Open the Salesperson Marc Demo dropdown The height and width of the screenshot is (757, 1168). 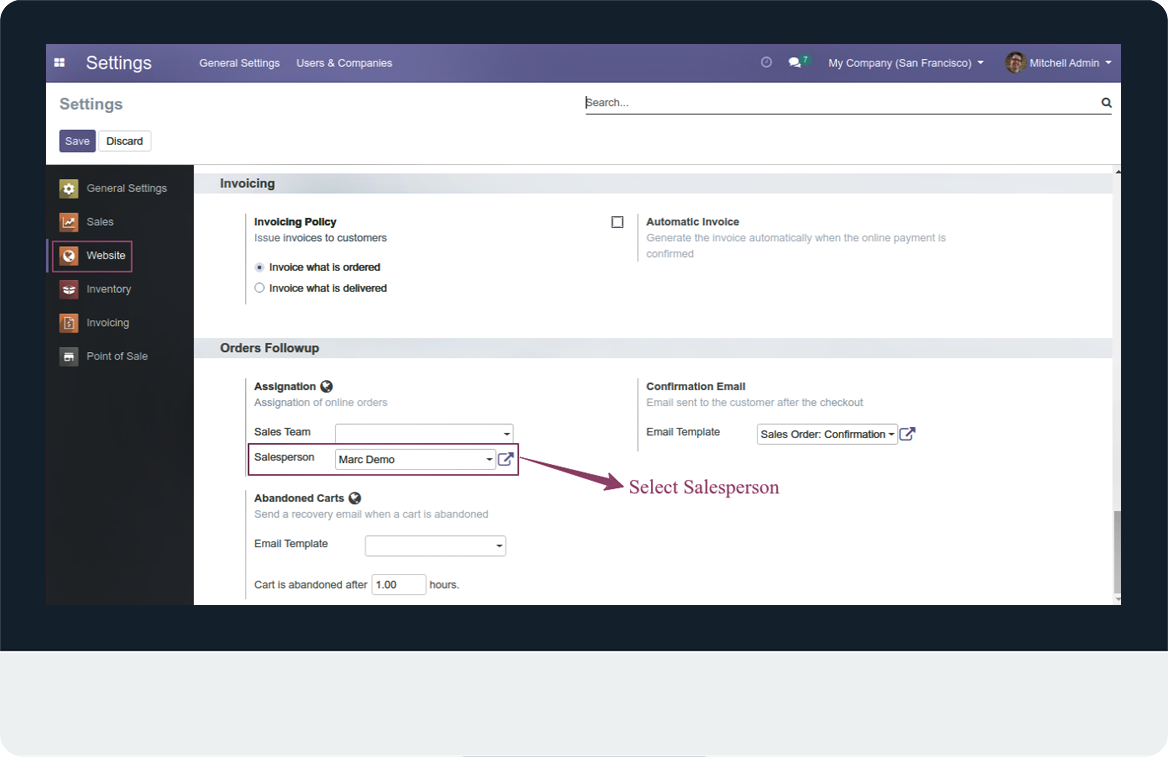point(415,459)
